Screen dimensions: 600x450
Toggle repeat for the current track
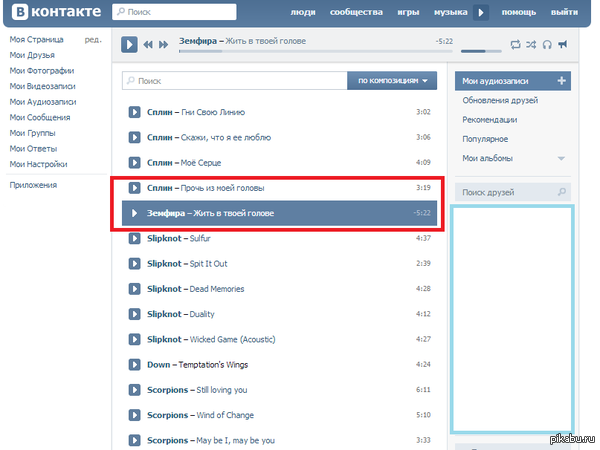[x=515, y=45]
